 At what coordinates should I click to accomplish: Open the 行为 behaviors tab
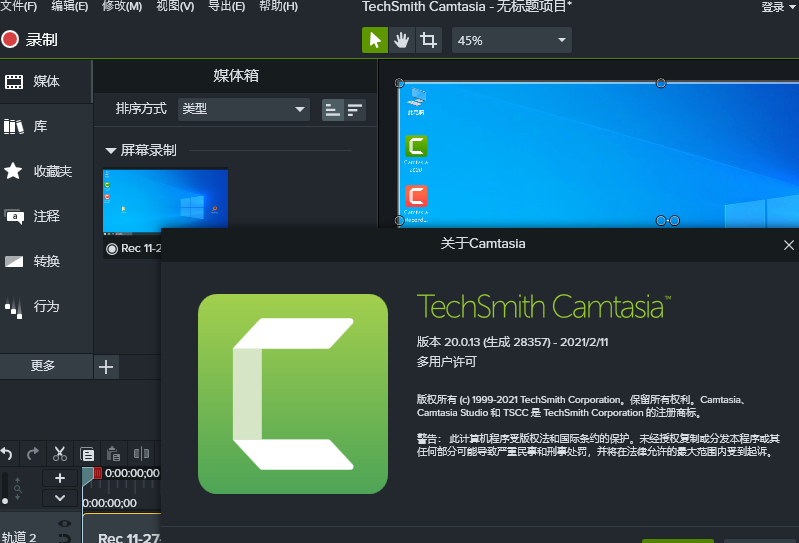click(x=46, y=306)
